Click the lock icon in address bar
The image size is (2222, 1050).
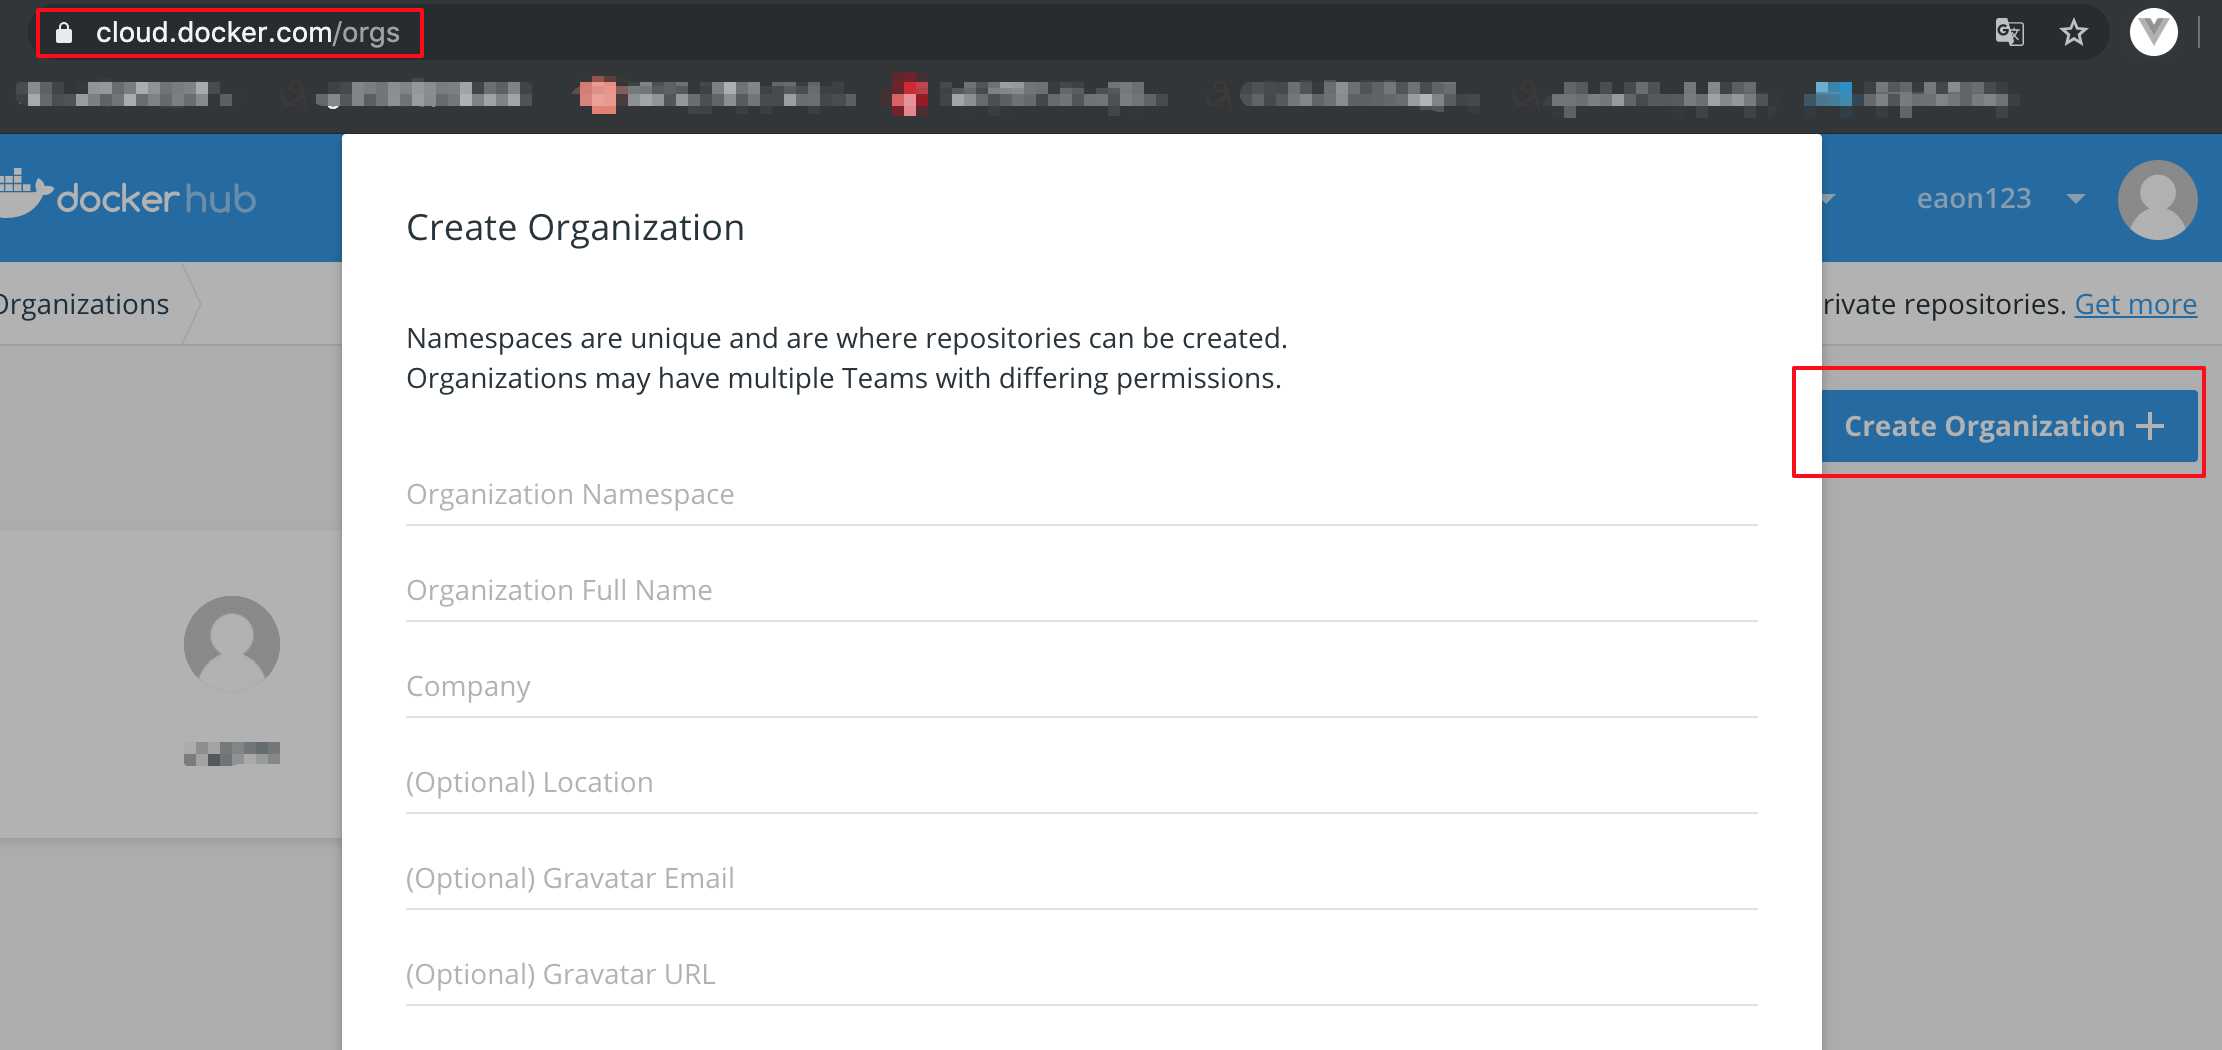tap(64, 33)
